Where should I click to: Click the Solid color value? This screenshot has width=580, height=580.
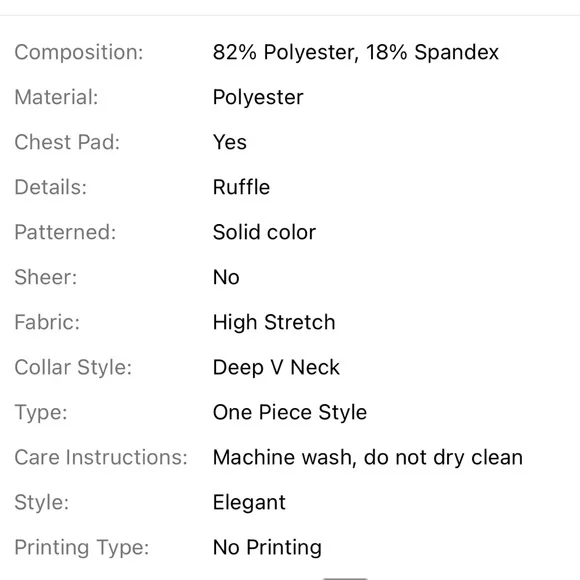pos(264,232)
